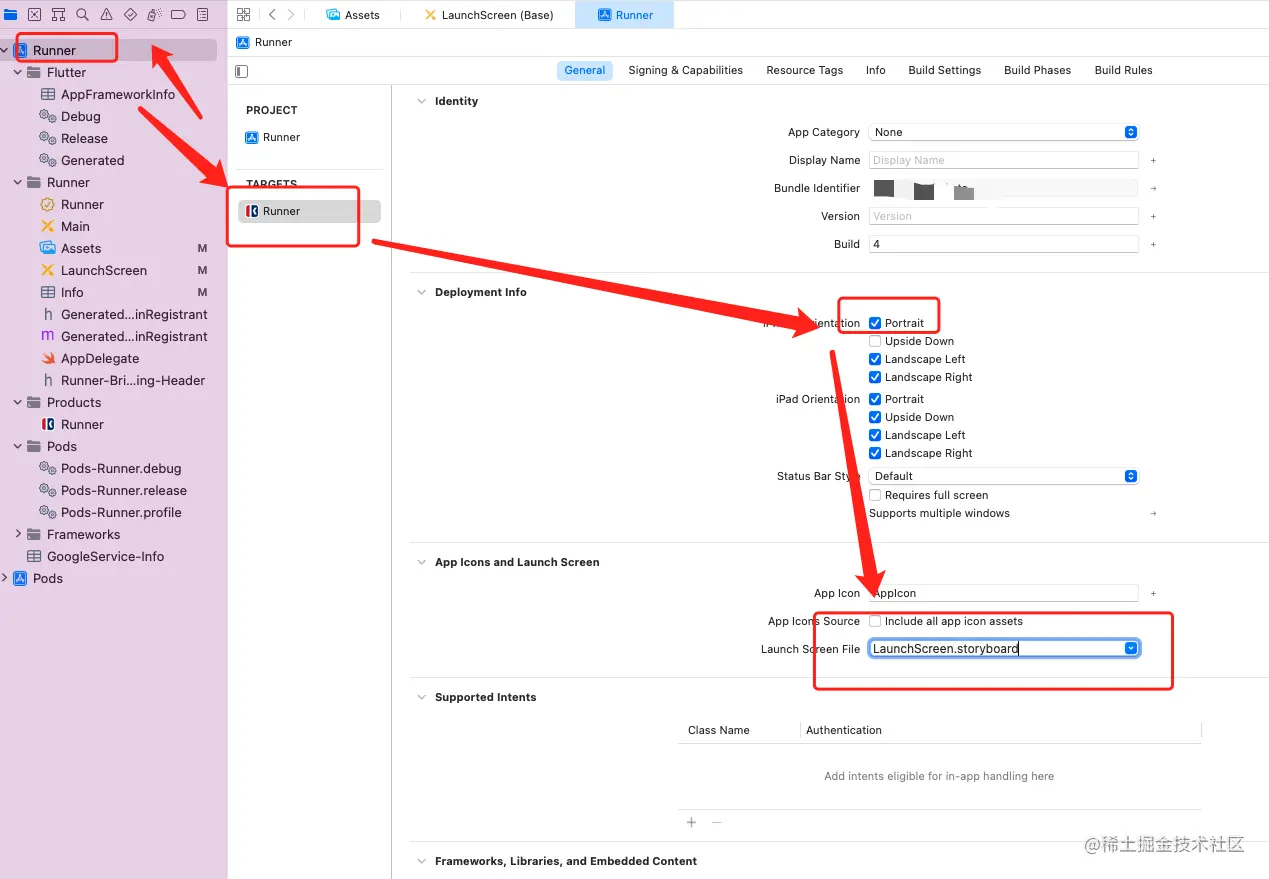Open the LaunchScreen (Base) editor tab

point(488,15)
